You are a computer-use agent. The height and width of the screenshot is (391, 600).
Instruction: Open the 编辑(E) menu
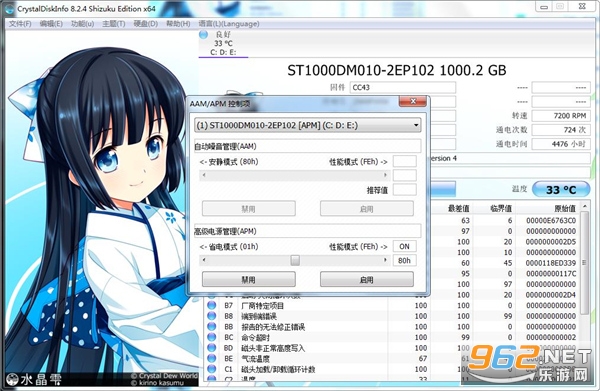point(51,24)
